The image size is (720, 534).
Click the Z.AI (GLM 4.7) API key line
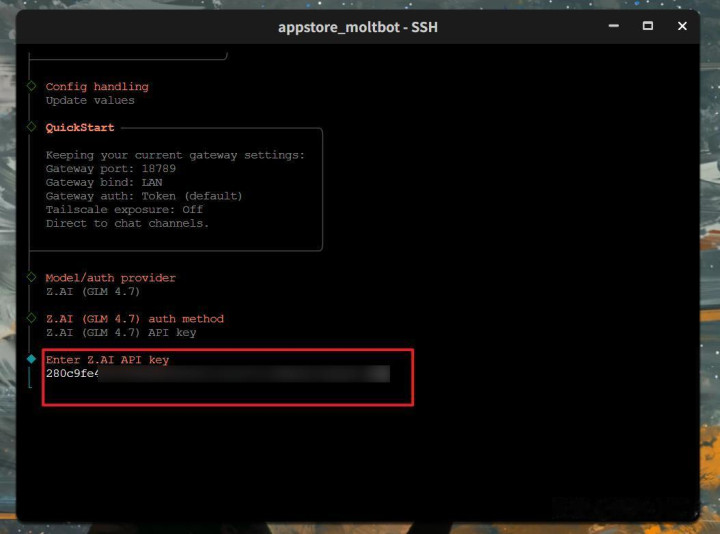click(x=121, y=332)
